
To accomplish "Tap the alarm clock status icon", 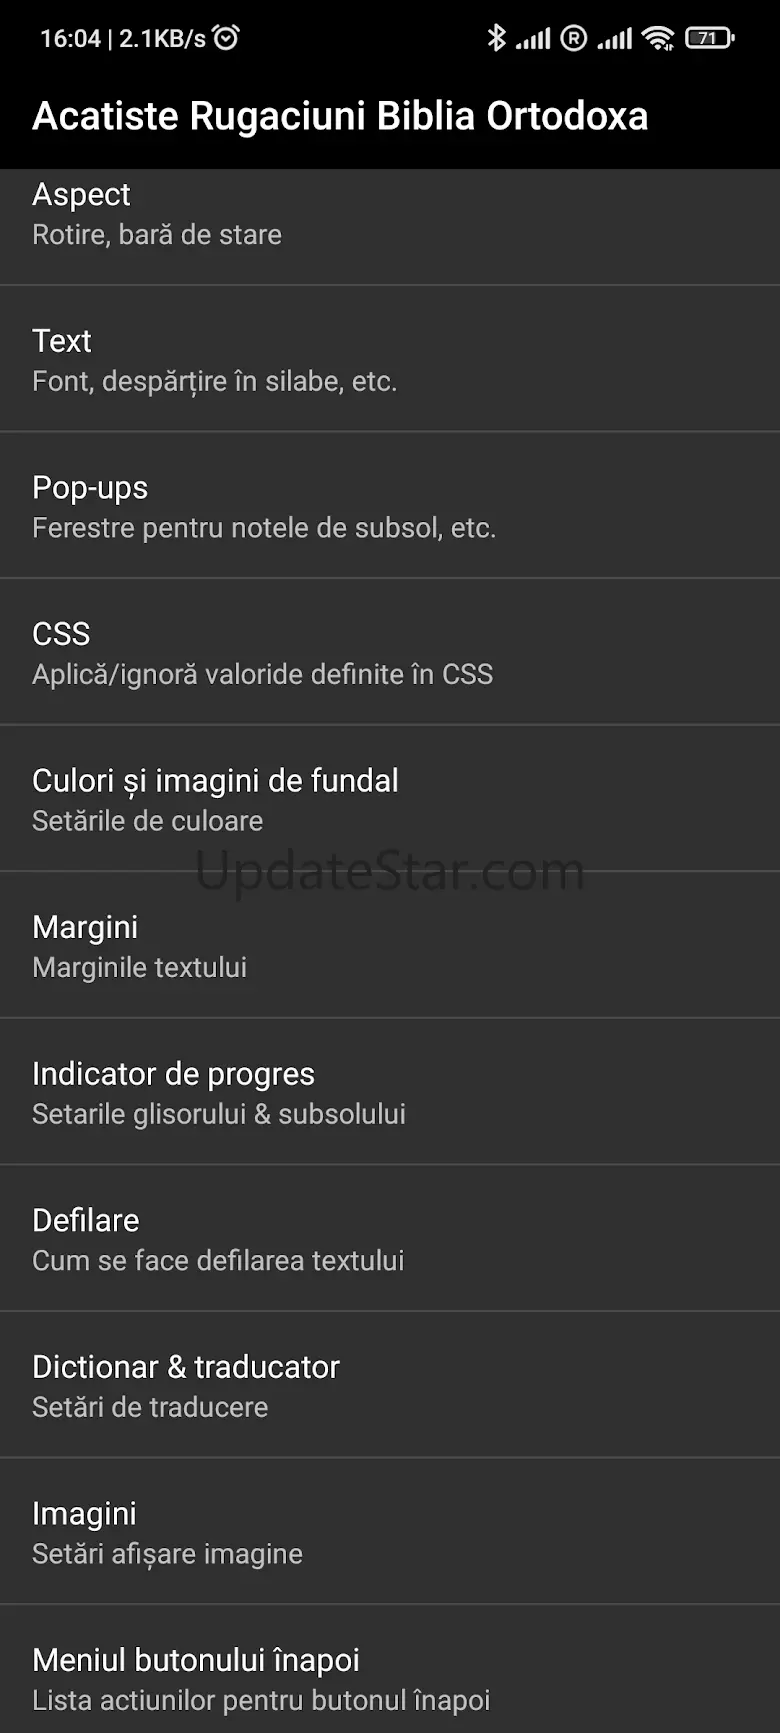I will [x=227, y=38].
